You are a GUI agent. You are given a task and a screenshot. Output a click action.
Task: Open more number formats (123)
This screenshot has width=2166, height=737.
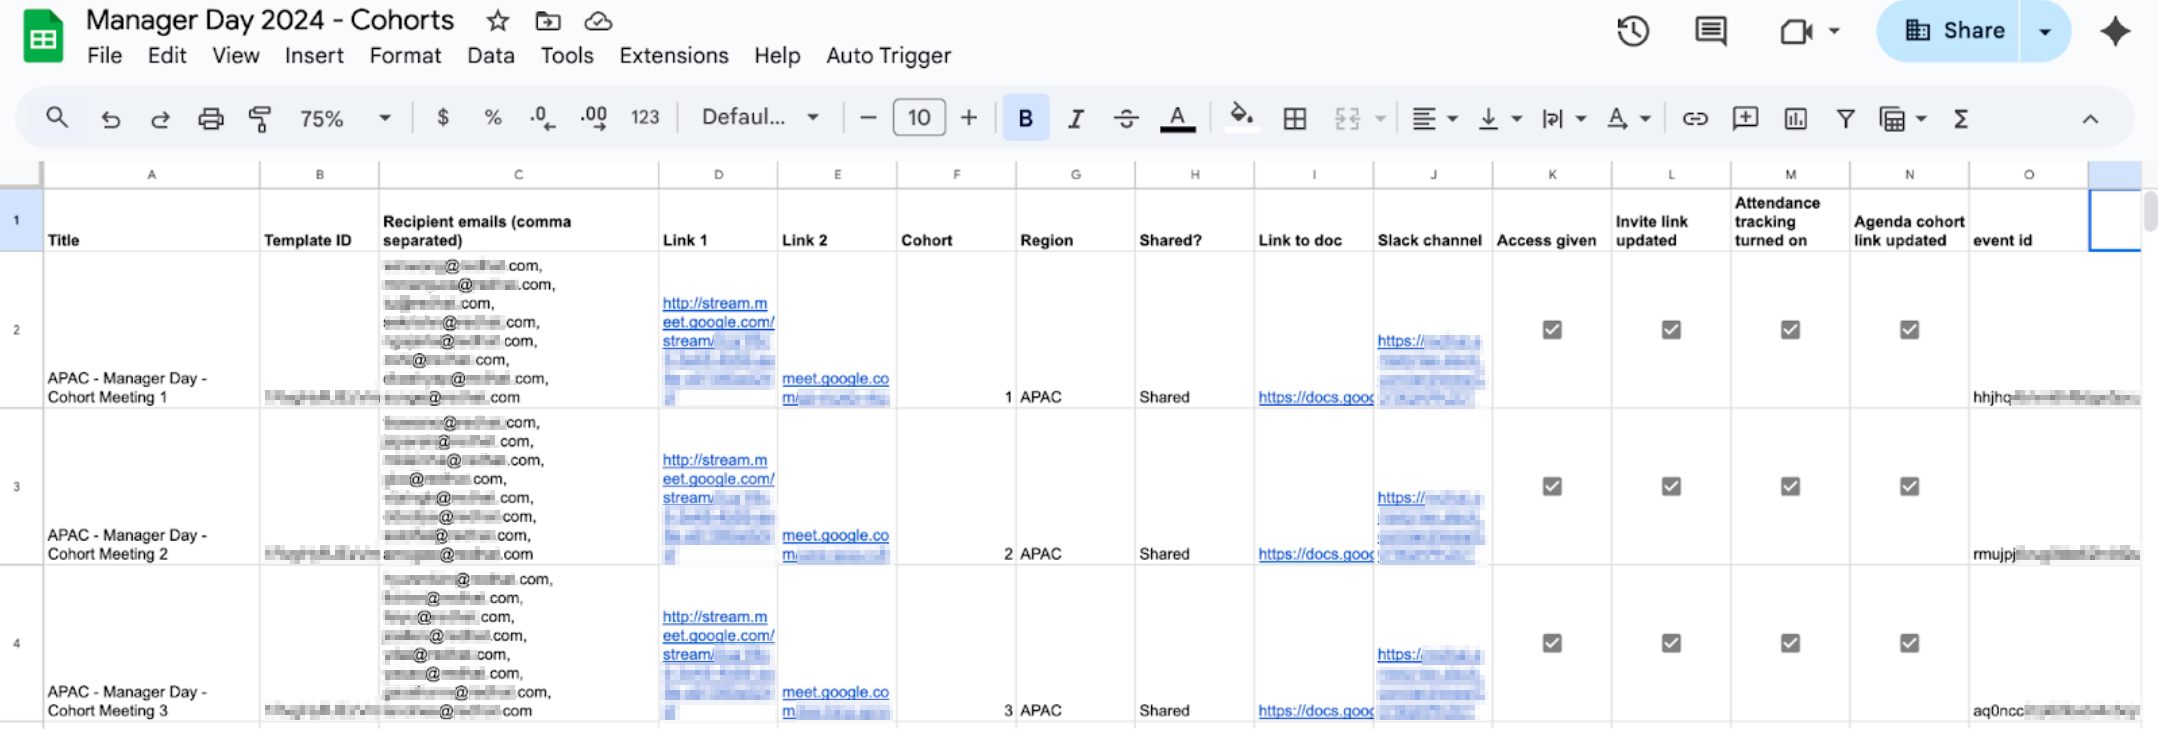pyautogui.click(x=645, y=118)
